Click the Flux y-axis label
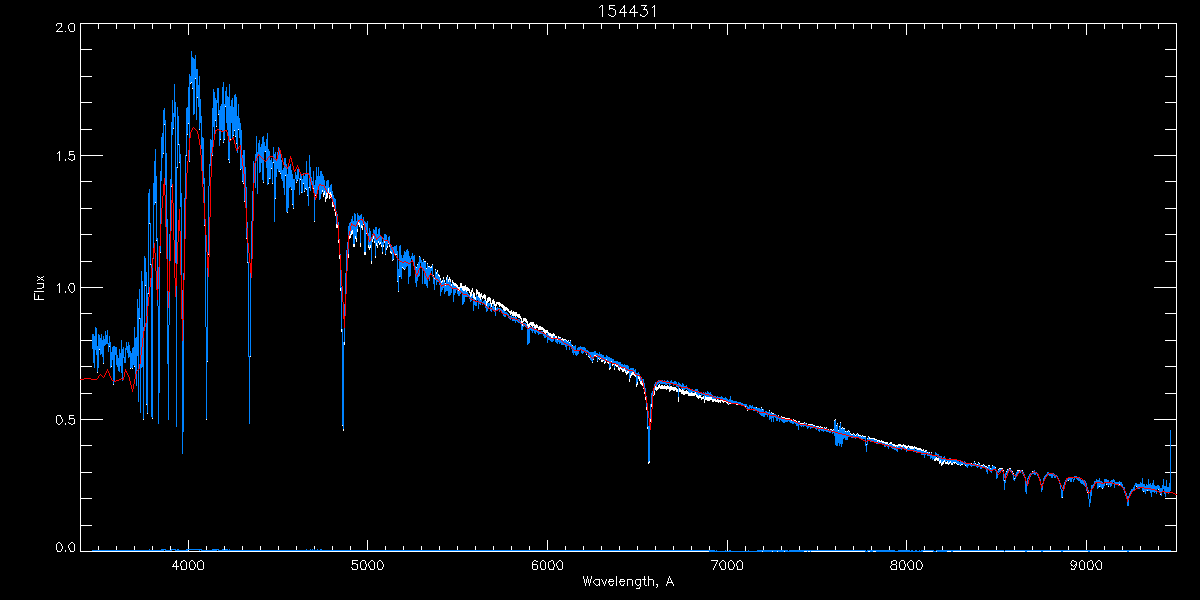 coord(40,288)
